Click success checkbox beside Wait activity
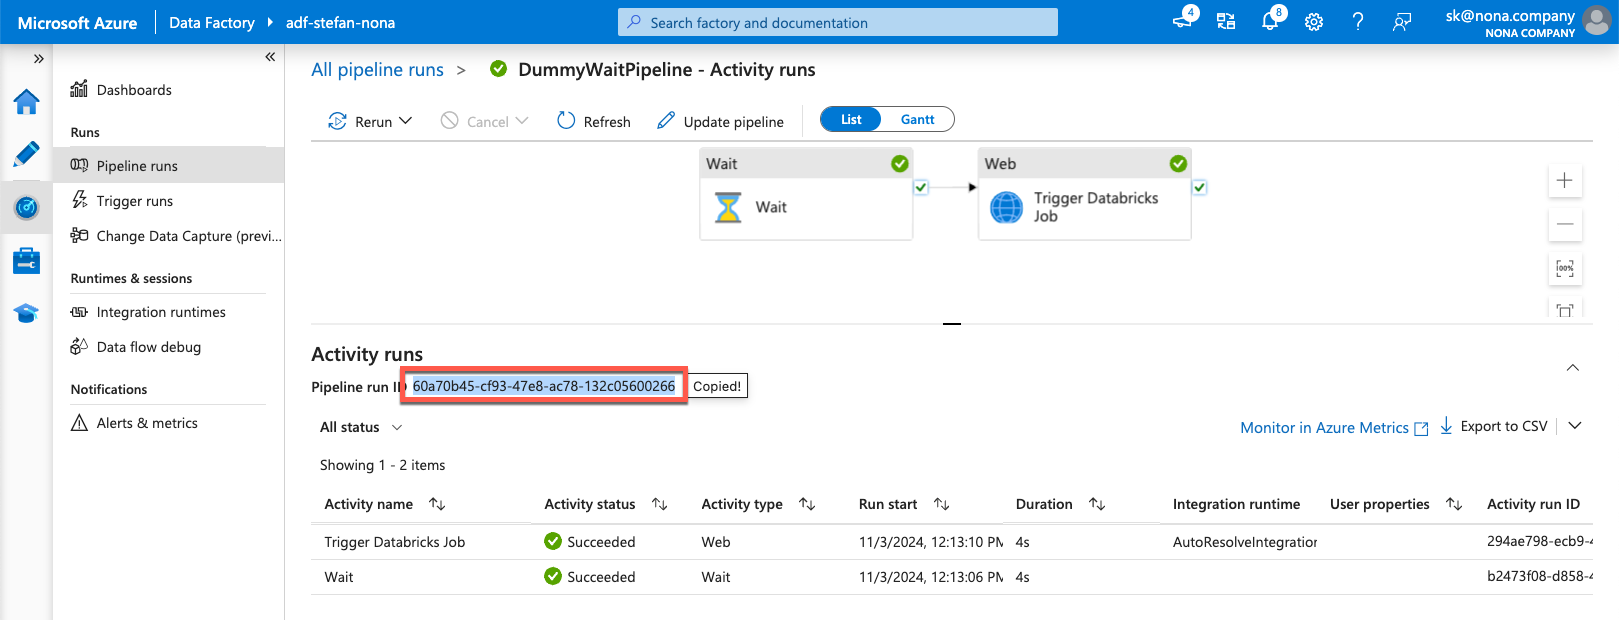 coord(921,188)
